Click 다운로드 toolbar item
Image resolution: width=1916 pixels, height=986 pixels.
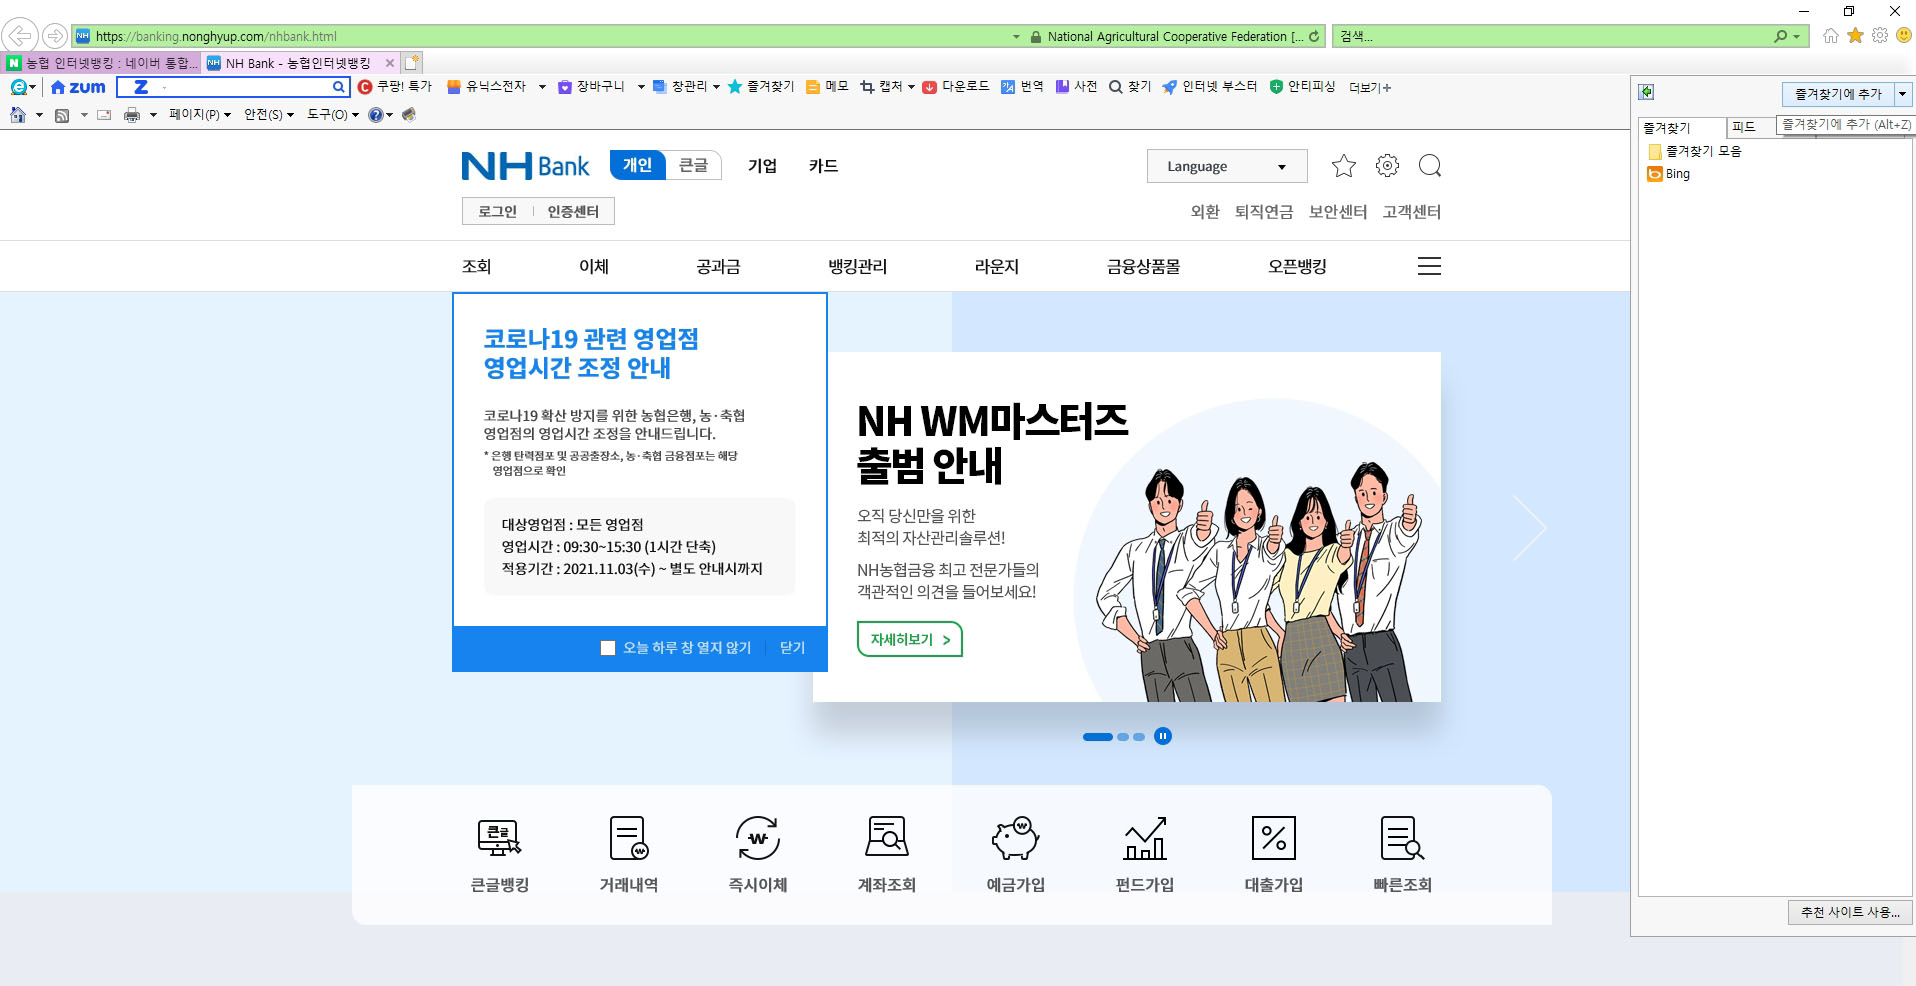[956, 87]
